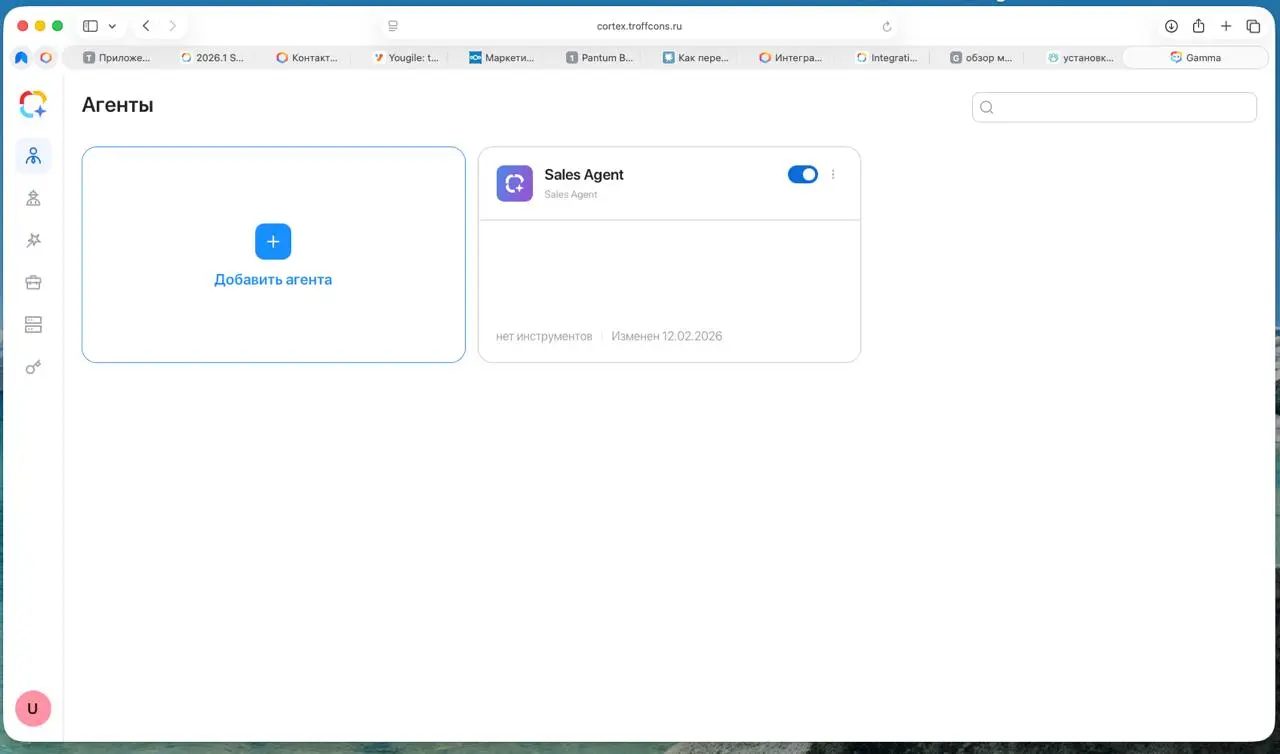Image resolution: width=1280 pixels, height=754 pixels.
Task: Expand Safari sidebar options dropdown arrow
Action: tap(112, 26)
